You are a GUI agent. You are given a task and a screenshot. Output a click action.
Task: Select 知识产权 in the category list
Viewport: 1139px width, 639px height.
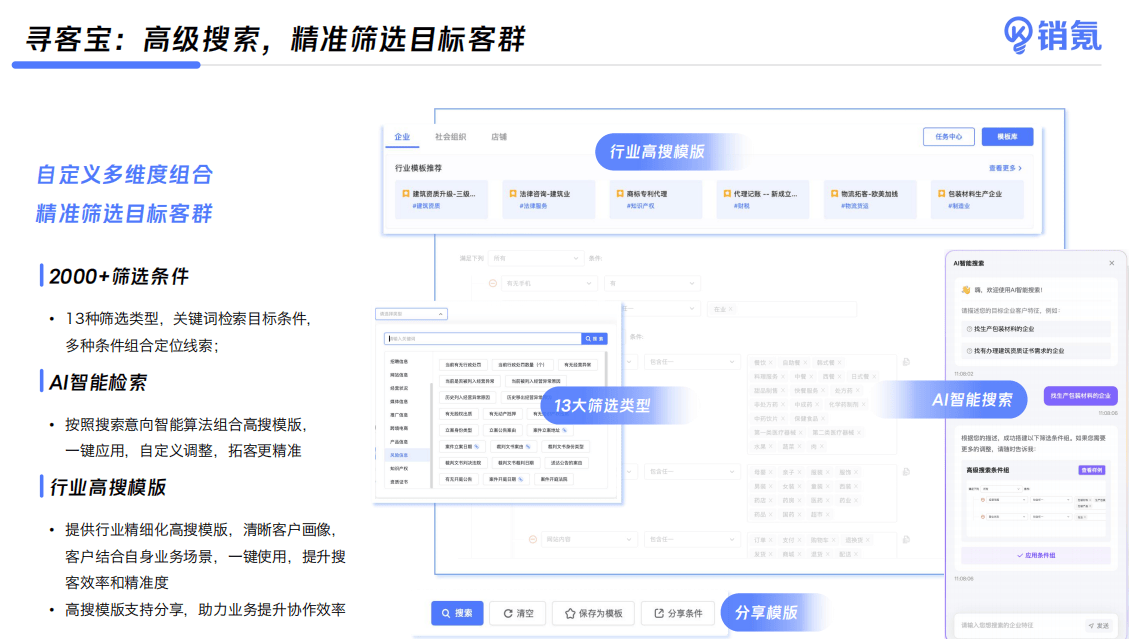click(398, 467)
